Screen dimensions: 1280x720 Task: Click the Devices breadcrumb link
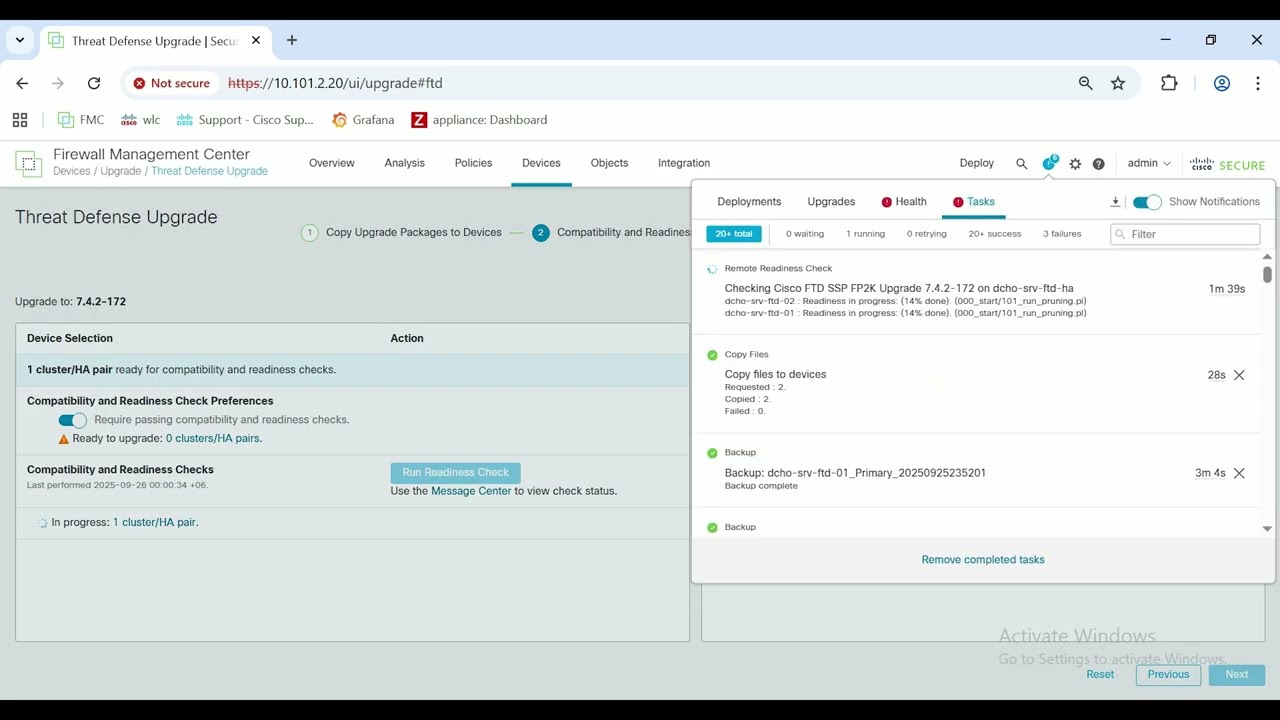tap(72, 171)
